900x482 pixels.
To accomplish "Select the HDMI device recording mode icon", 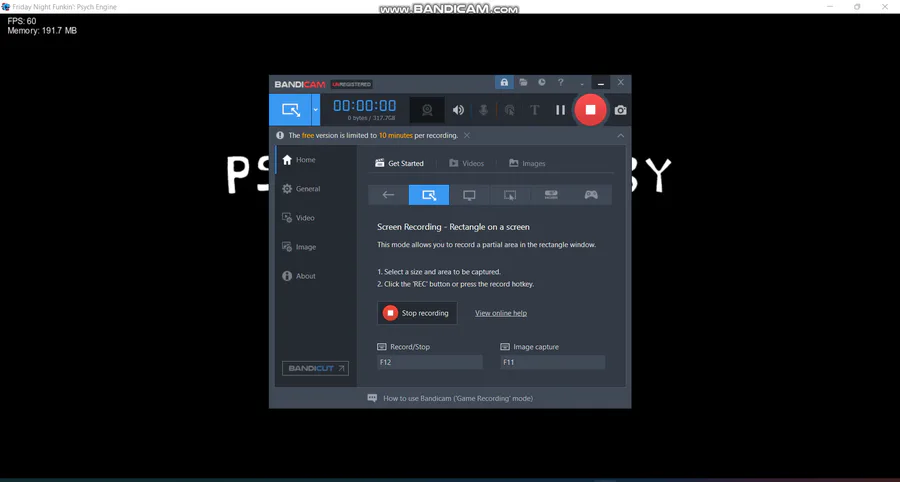I will tap(550, 195).
